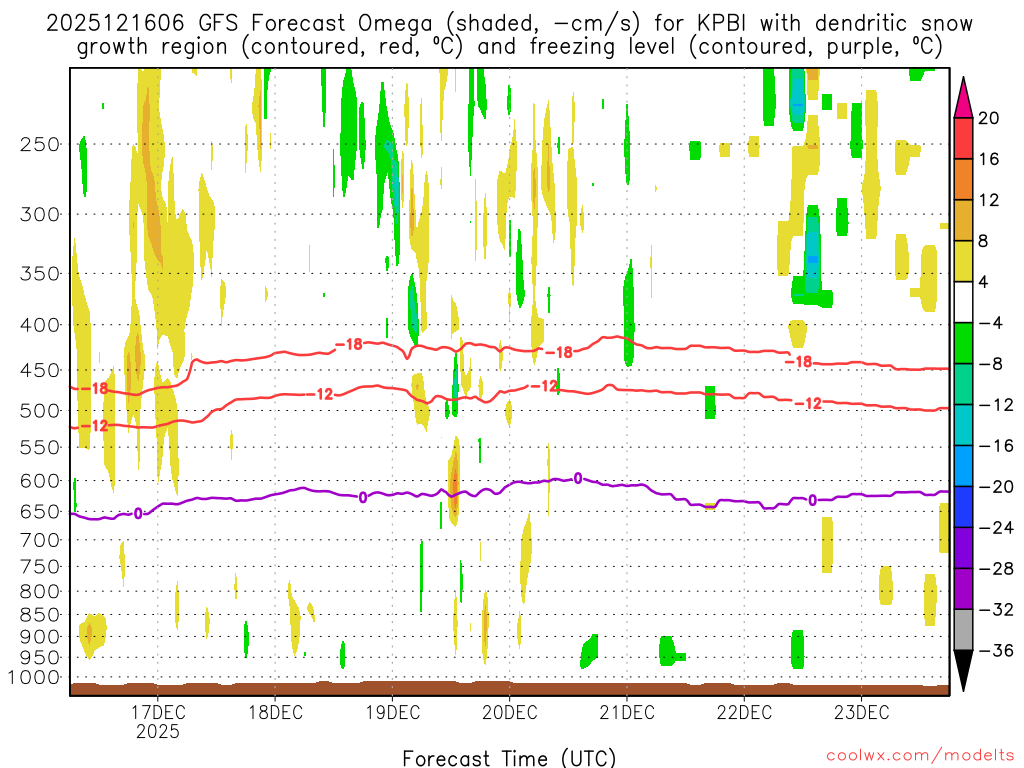
Task: Click the 750 pressure level label
Action: coord(40,566)
